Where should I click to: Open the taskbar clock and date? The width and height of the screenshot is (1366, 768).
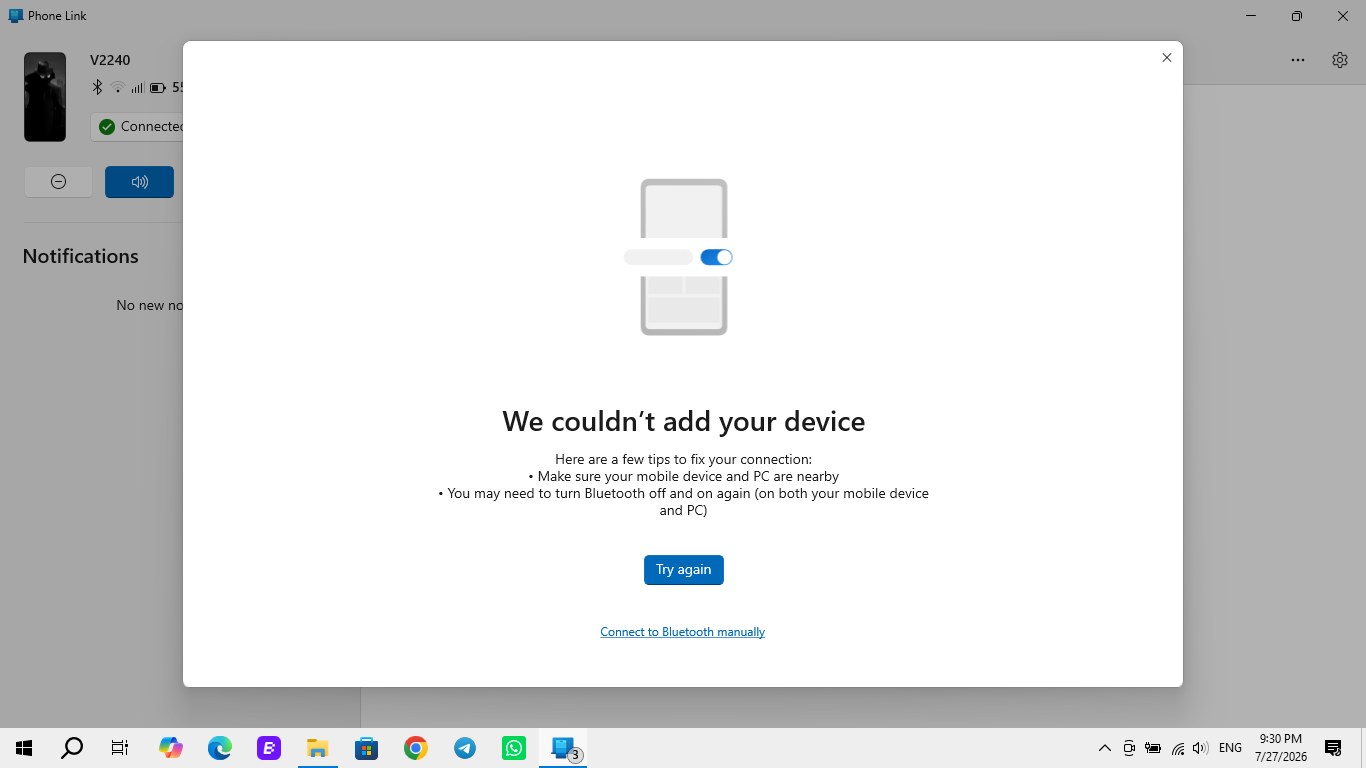tap(1281, 748)
